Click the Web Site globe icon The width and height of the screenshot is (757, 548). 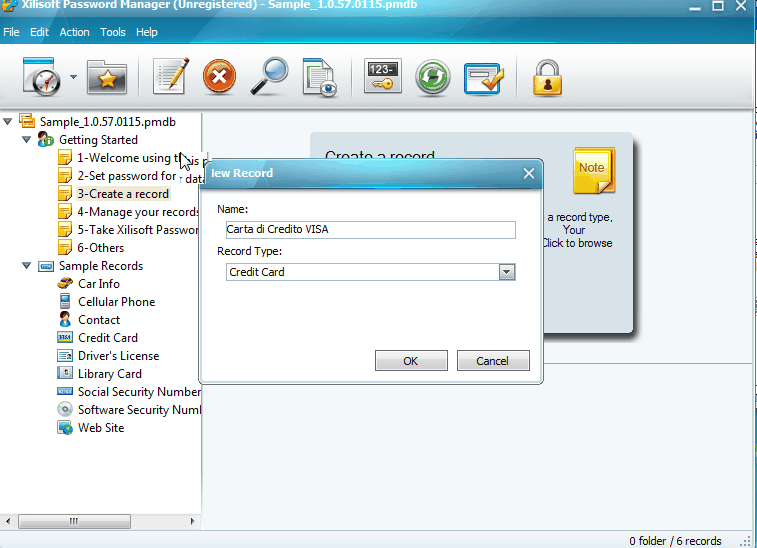click(65, 428)
